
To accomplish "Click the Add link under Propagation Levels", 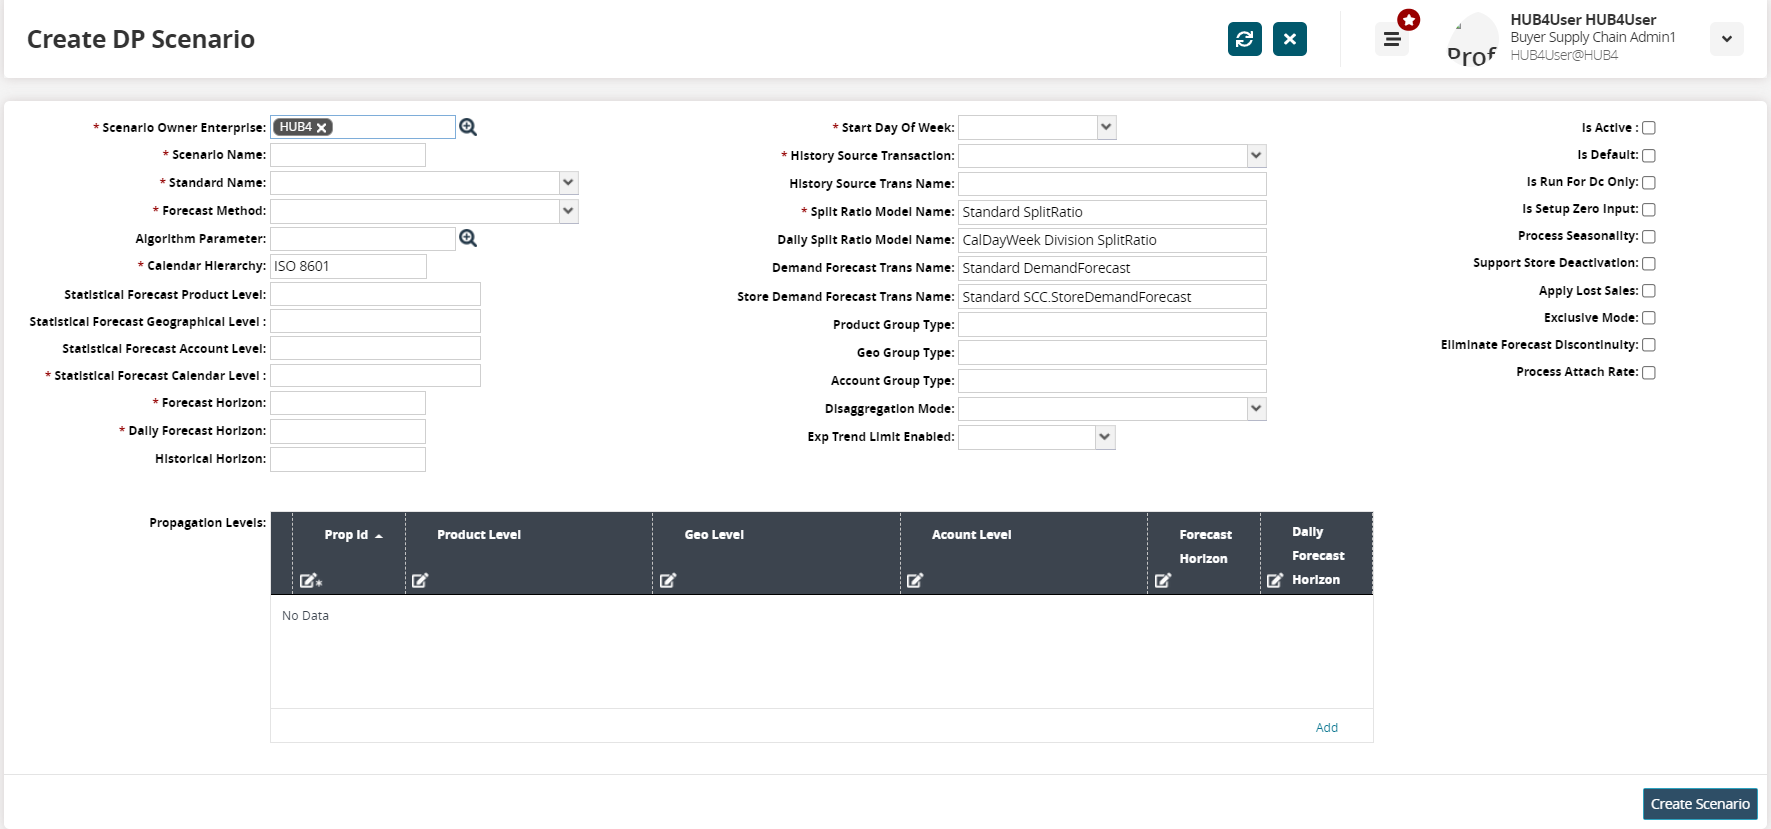I will [1326, 727].
